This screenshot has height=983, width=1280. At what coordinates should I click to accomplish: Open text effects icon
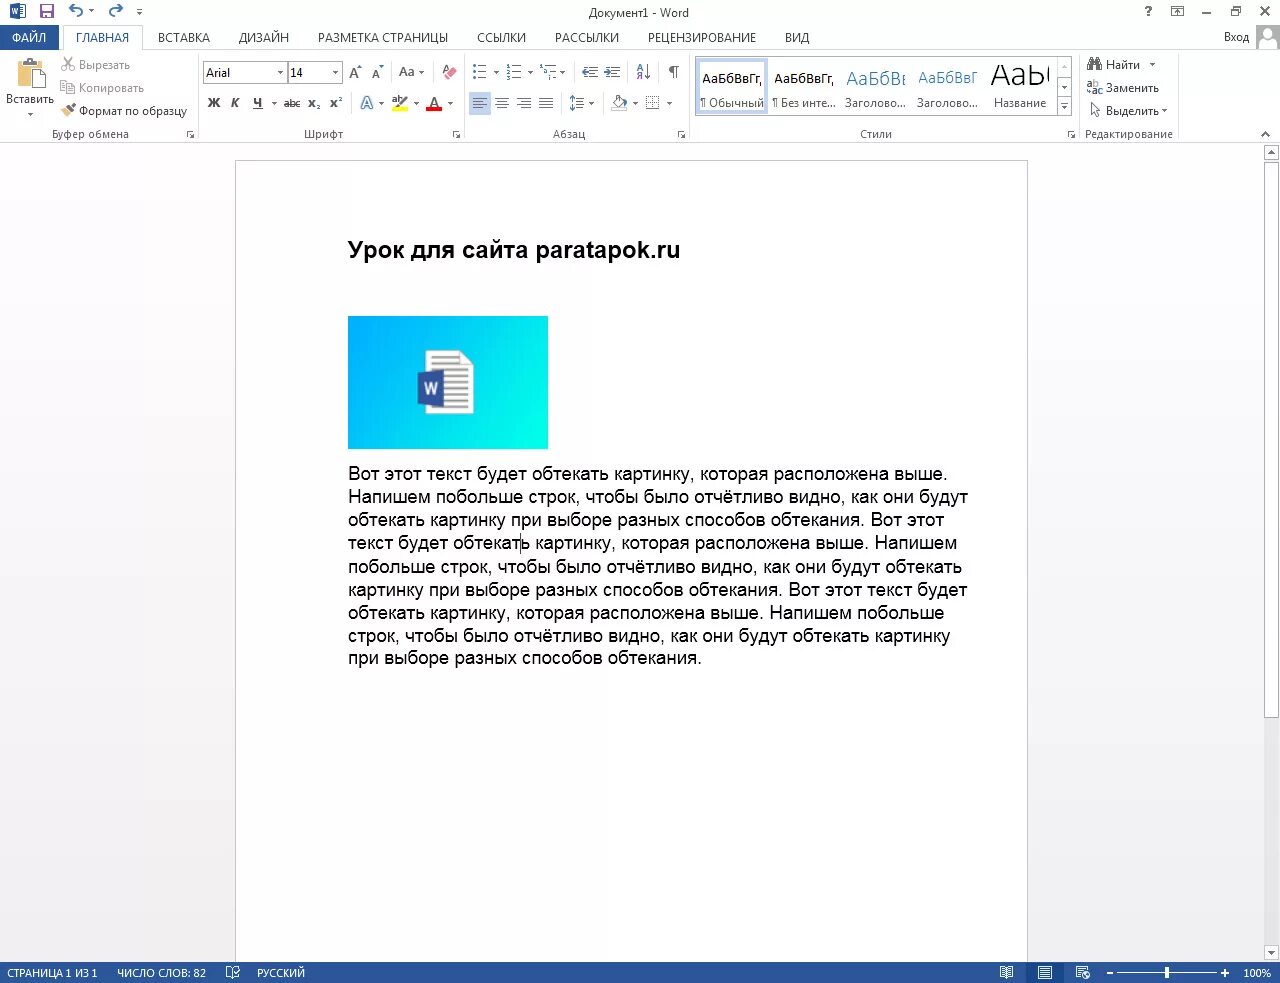coord(367,103)
